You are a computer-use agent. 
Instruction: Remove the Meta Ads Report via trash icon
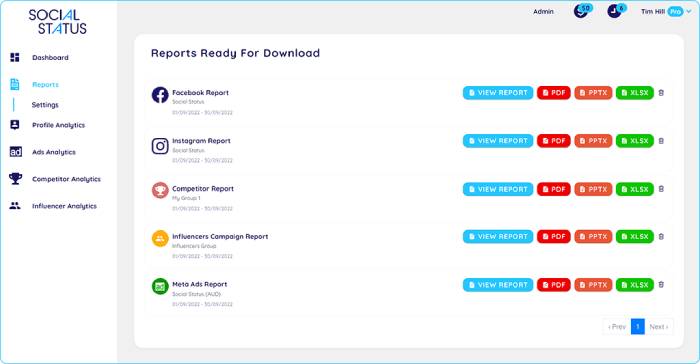(x=661, y=285)
